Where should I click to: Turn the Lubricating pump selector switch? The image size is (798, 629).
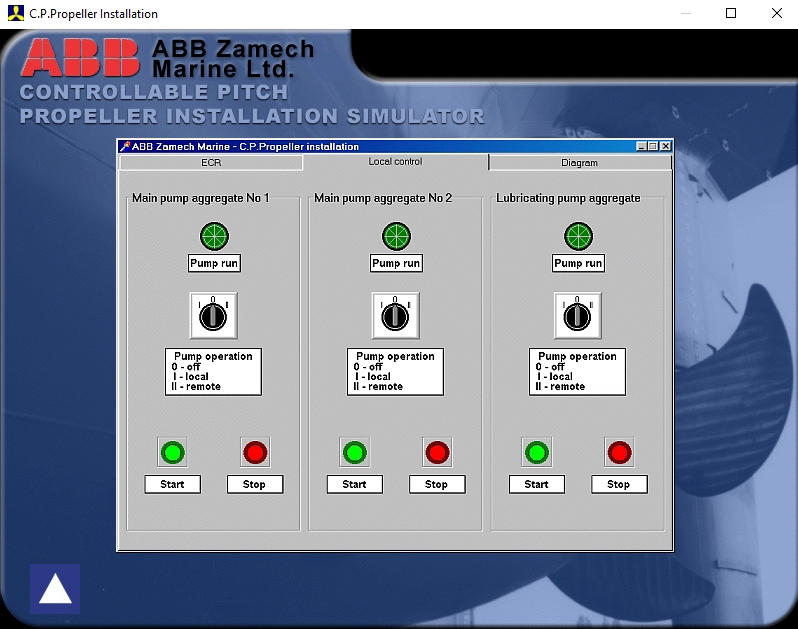(x=578, y=316)
